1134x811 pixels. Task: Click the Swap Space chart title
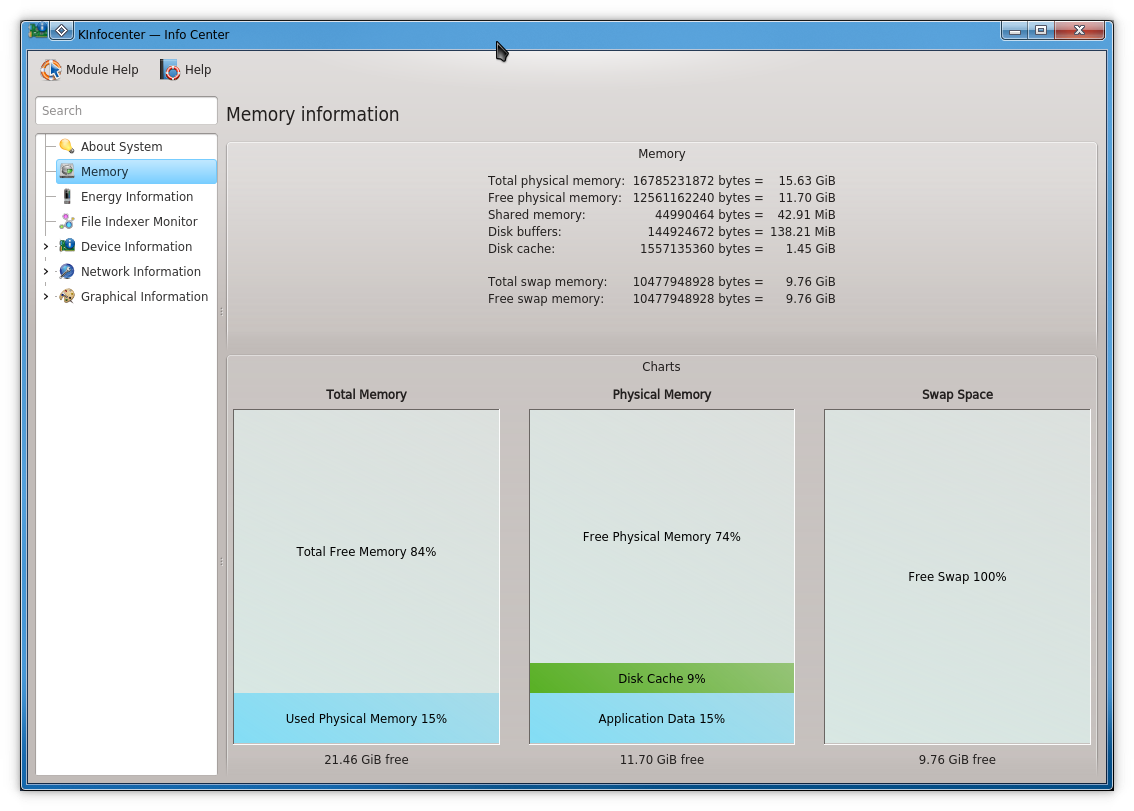[957, 394]
